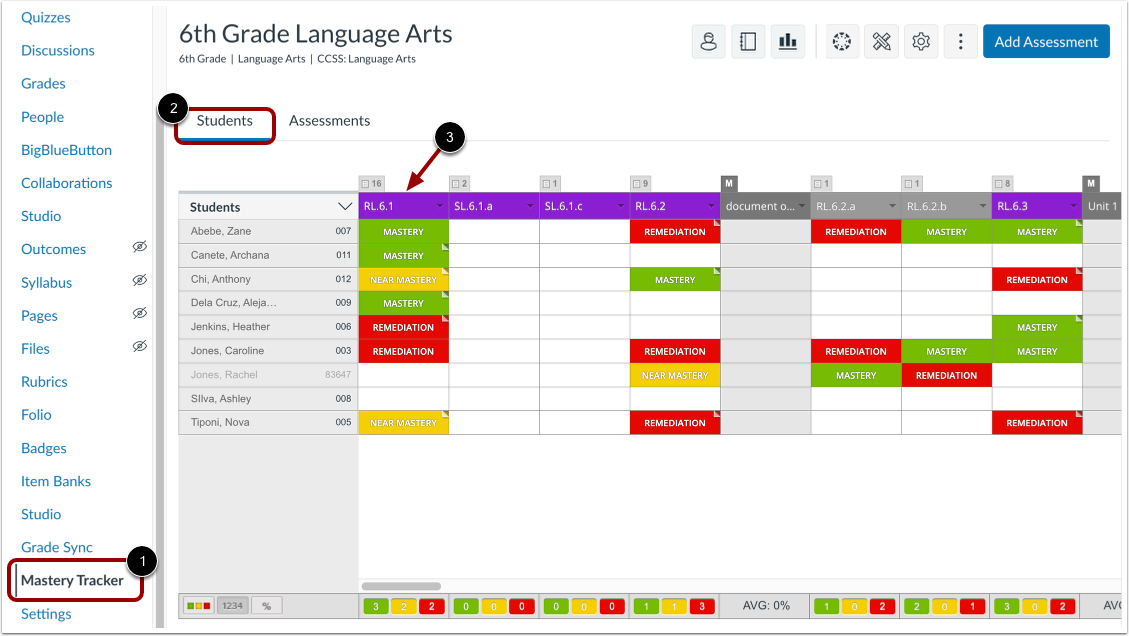Toggle visibility of the Outcomes sidebar item
Screen dimensions: 1129x636
[x=139, y=248]
